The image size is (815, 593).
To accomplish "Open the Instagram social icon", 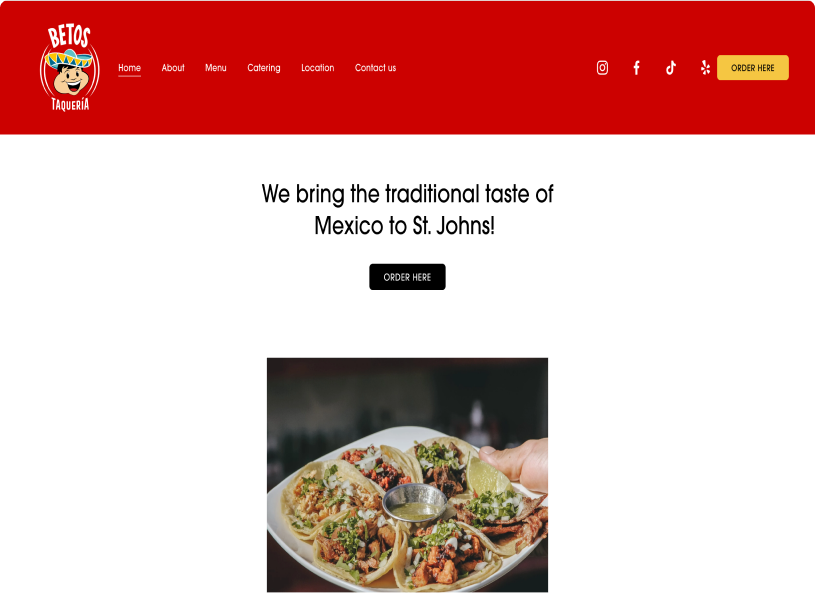I will click(602, 68).
